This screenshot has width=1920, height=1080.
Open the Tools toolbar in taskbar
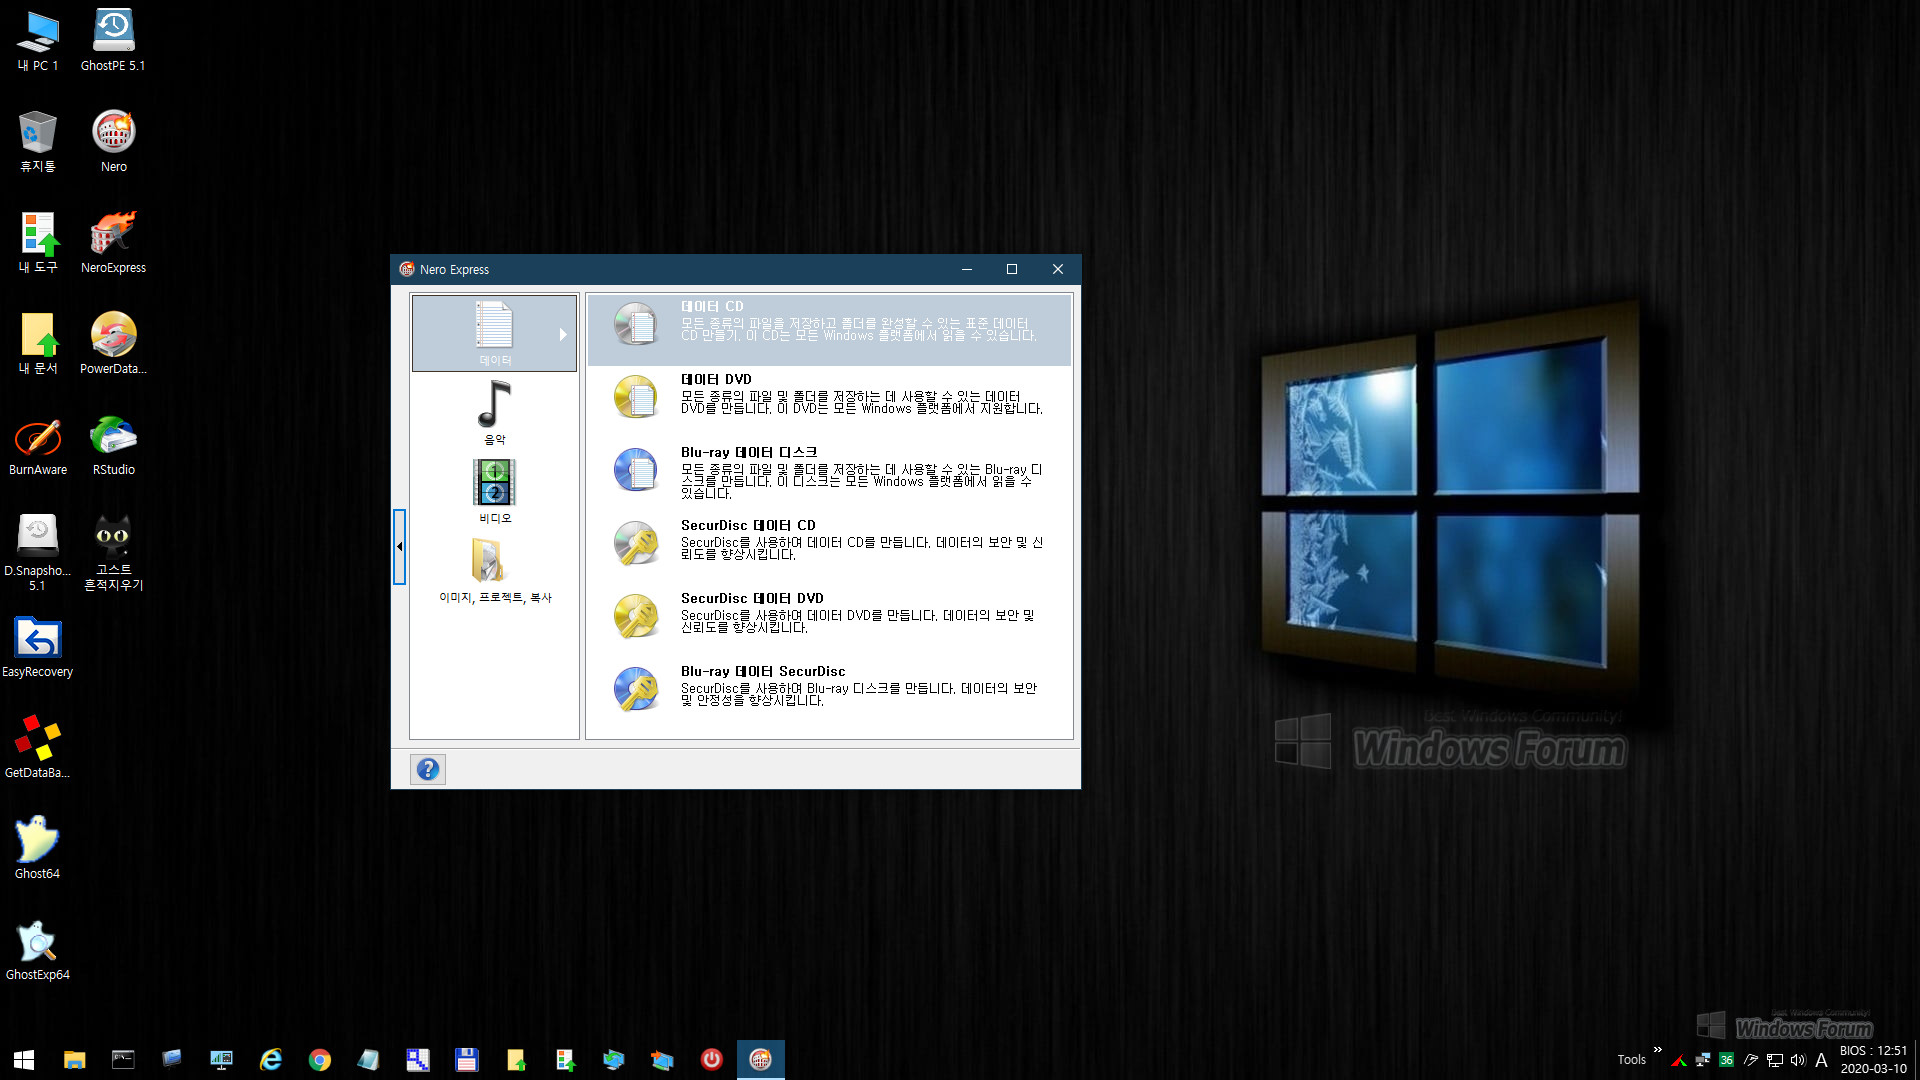[x=1631, y=1060]
